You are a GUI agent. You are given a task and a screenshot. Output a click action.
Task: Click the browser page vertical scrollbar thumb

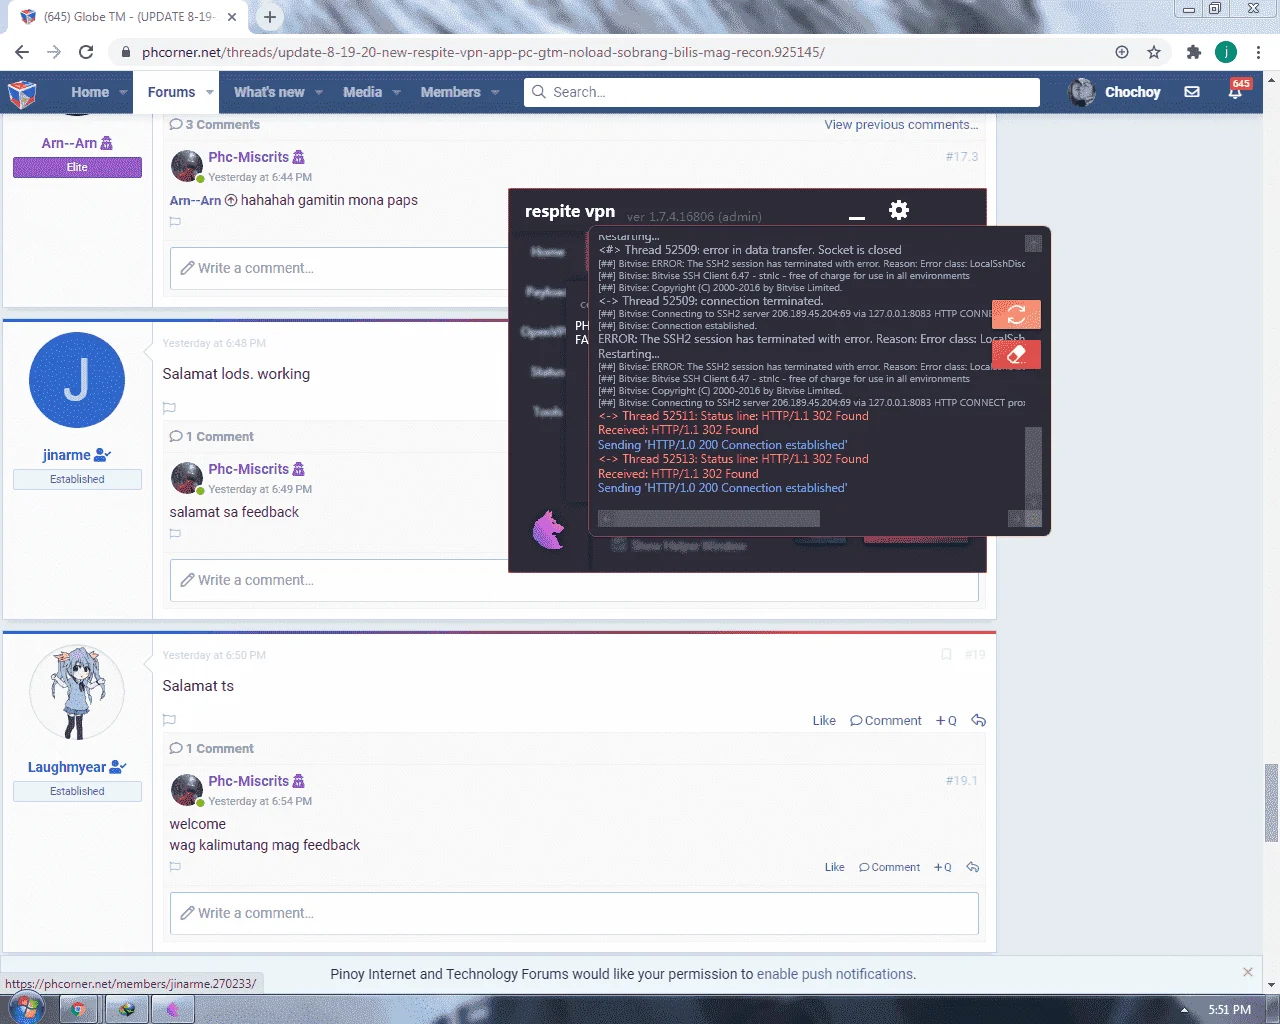pyautogui.click(x=1271, y=802)
